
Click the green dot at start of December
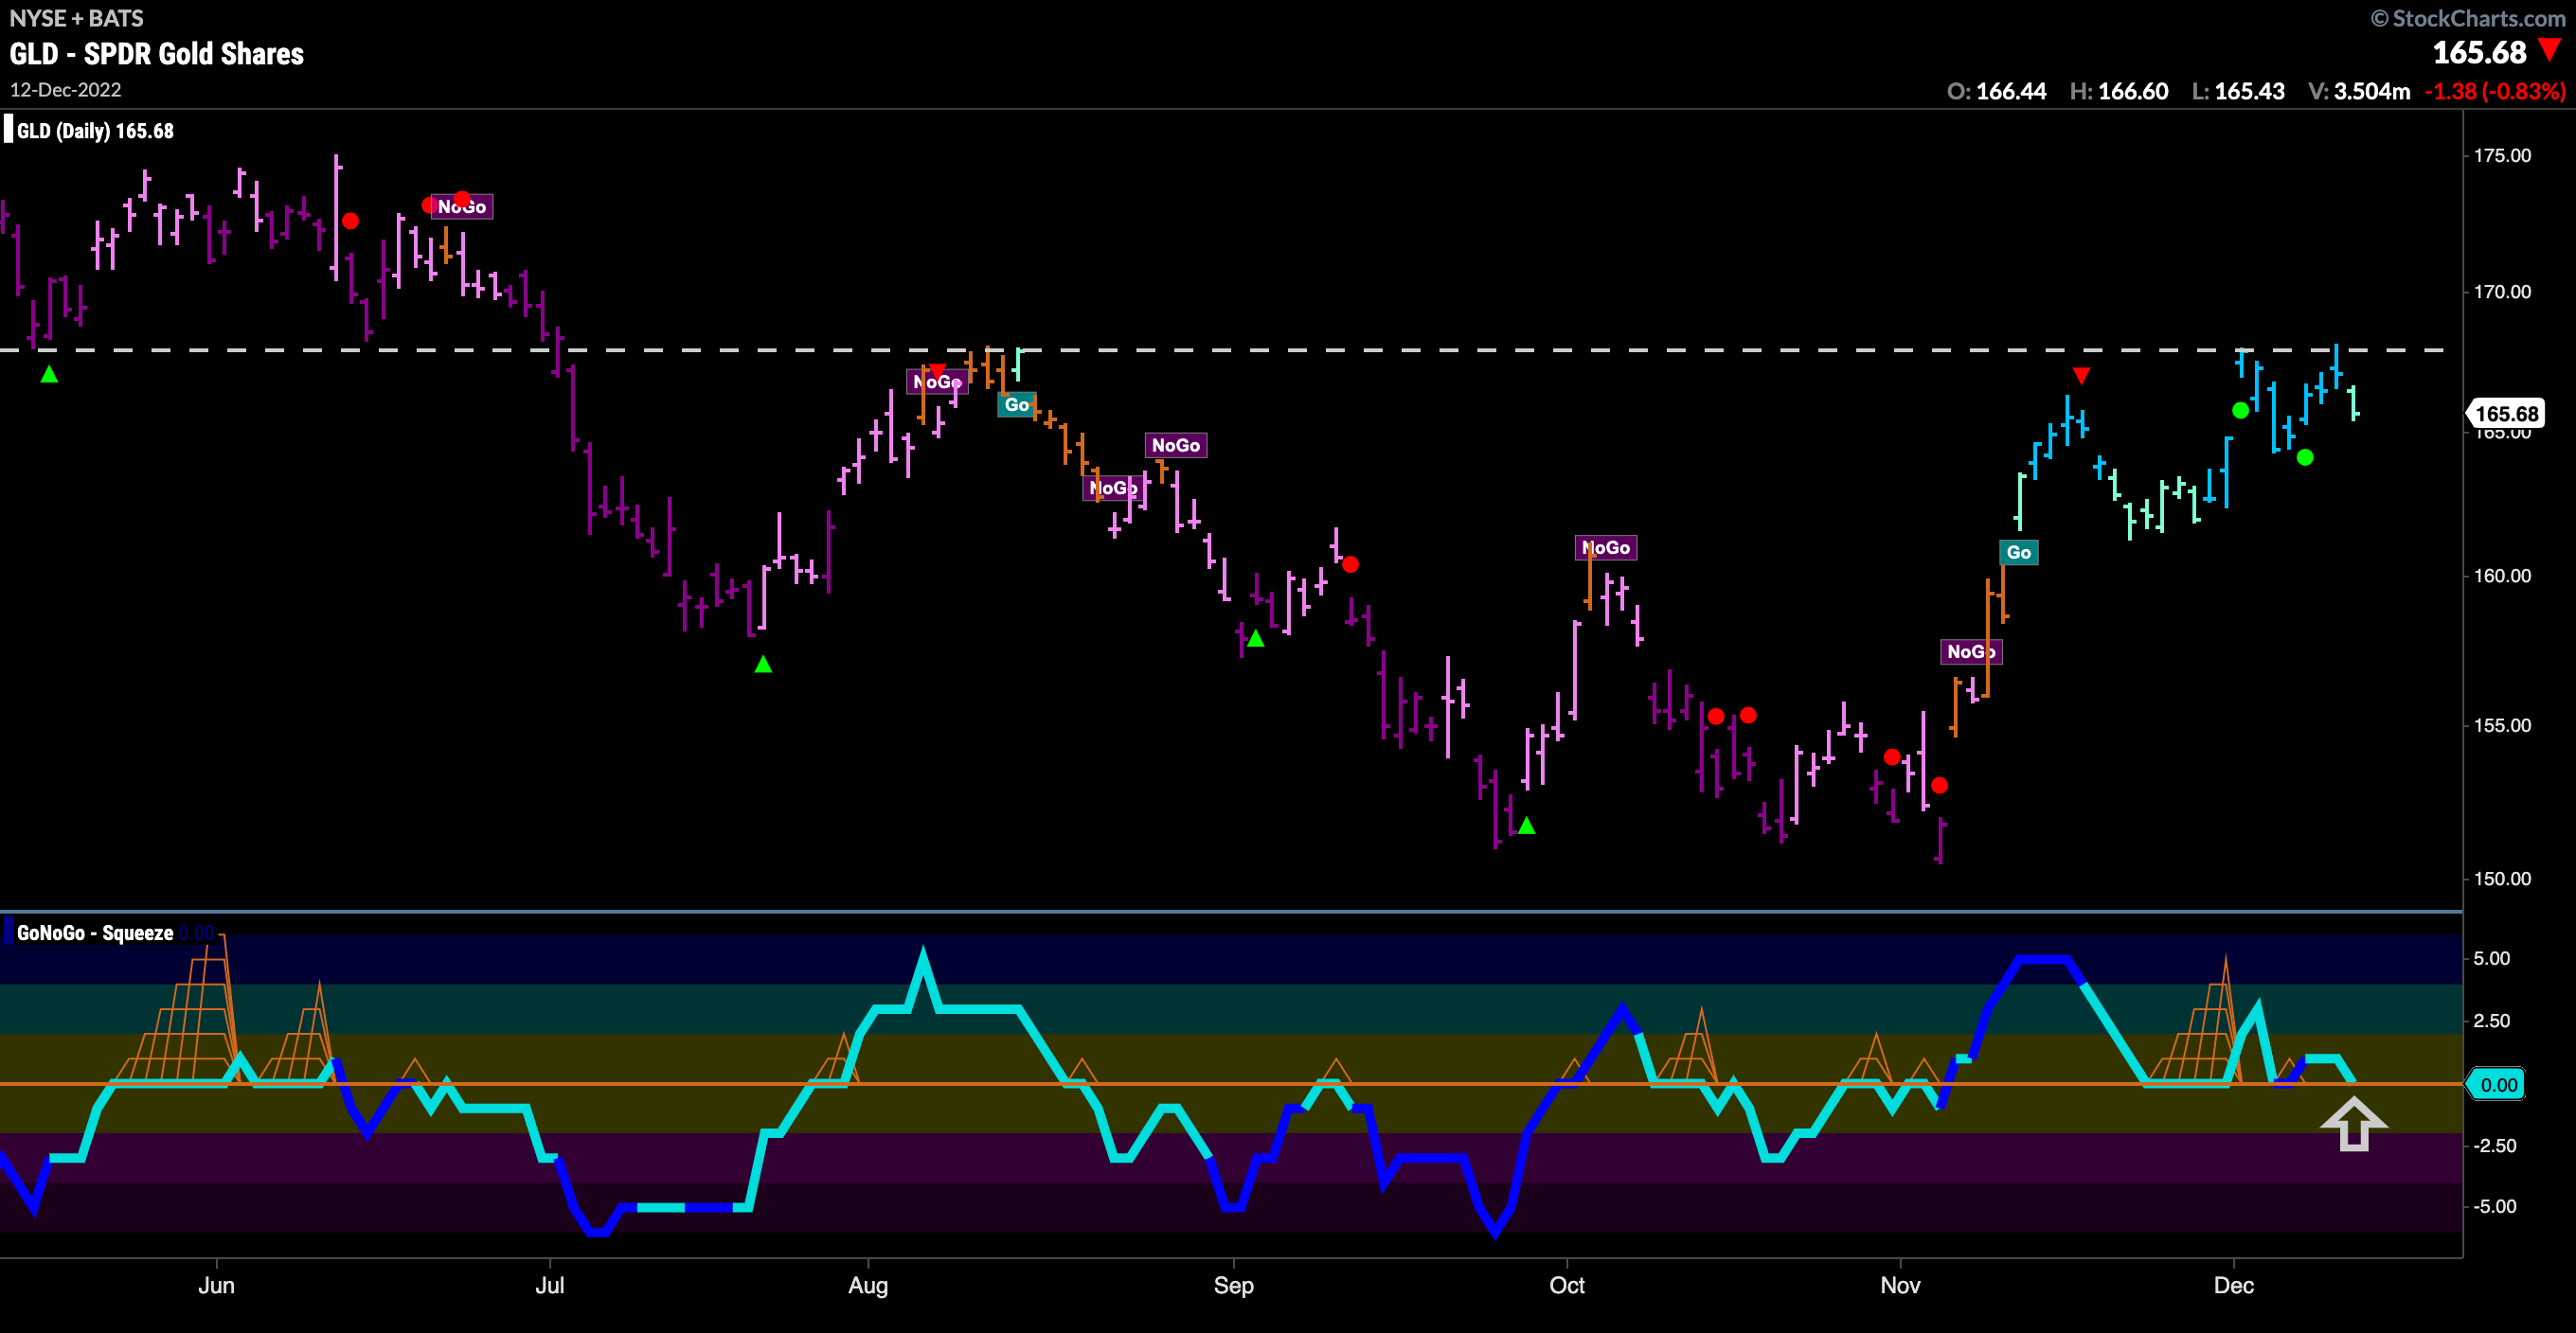2240,410
